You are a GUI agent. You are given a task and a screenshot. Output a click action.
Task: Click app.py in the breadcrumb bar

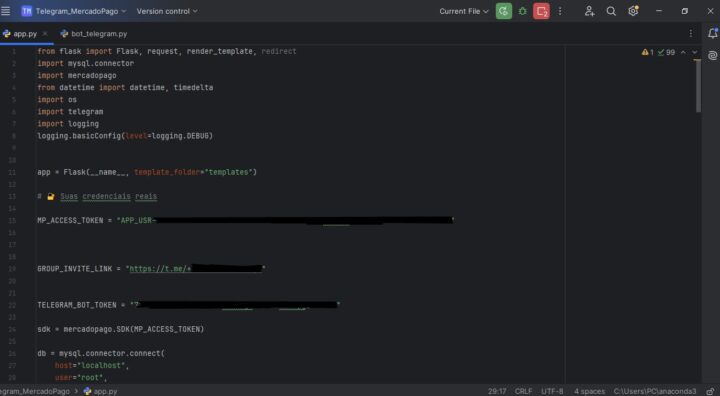(101, 391)
